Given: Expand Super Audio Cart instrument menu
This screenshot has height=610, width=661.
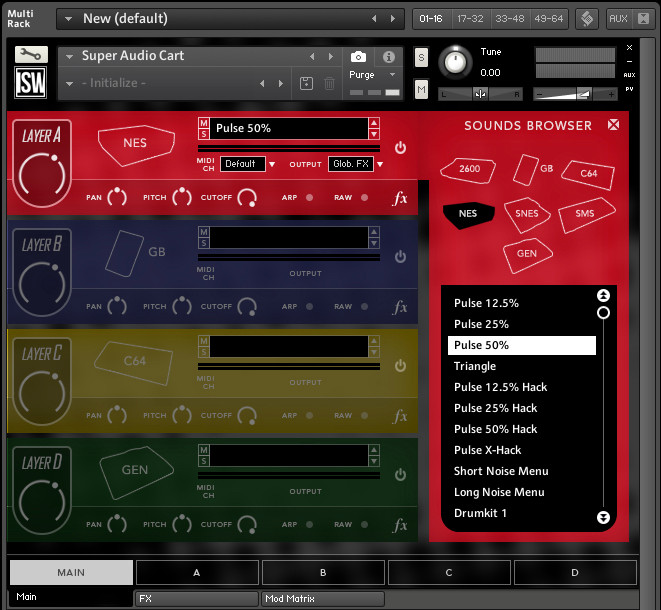Looking at the screenshot, I should 70,56.
